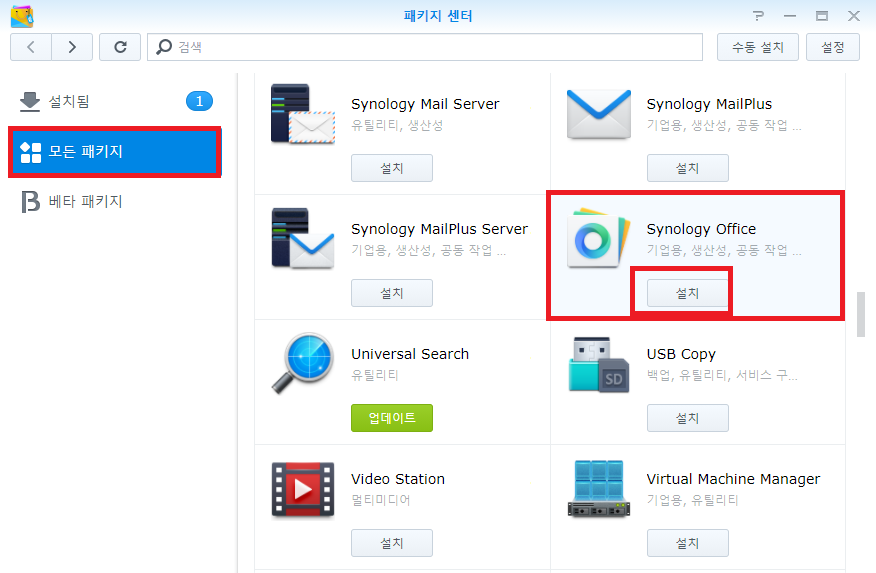This screenshot has width=876, height=573.
Task: Open the Synology MailPlus Server icon
Action: pyautogui.click(x=303, y=238)
